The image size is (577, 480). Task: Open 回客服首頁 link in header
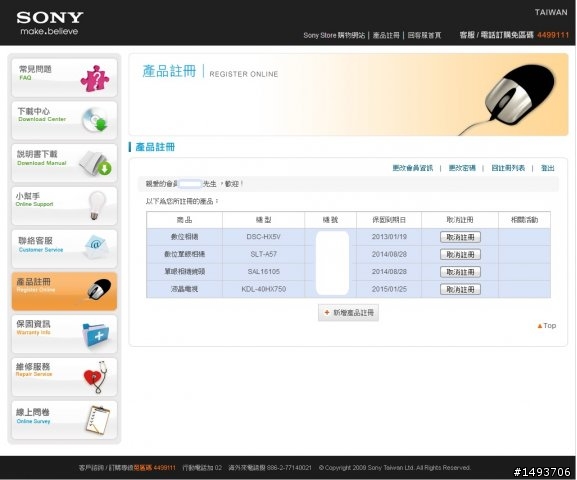pyautogui.click(x=424, y=35)
